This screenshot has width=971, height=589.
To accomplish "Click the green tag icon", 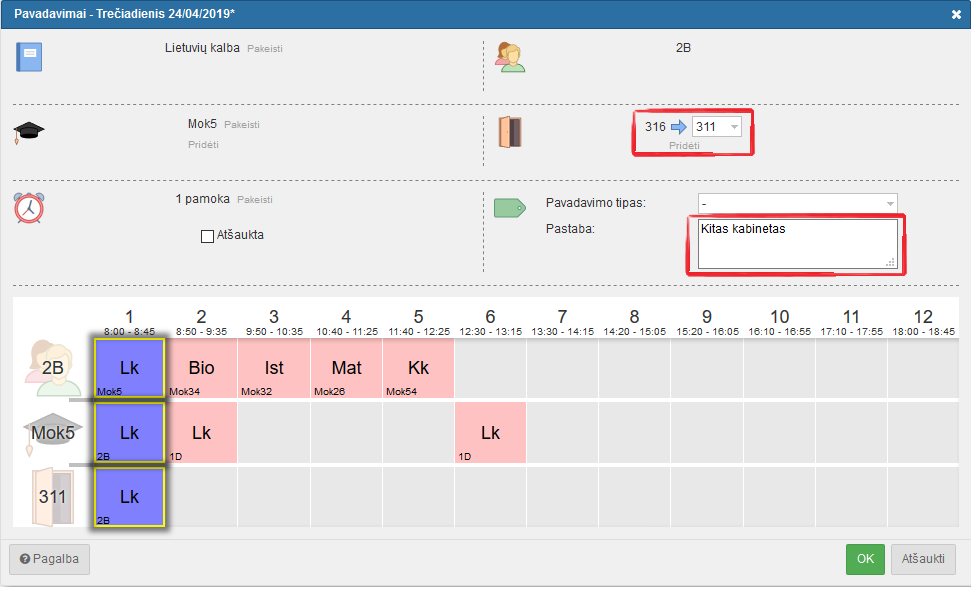I will click(510, 208).
